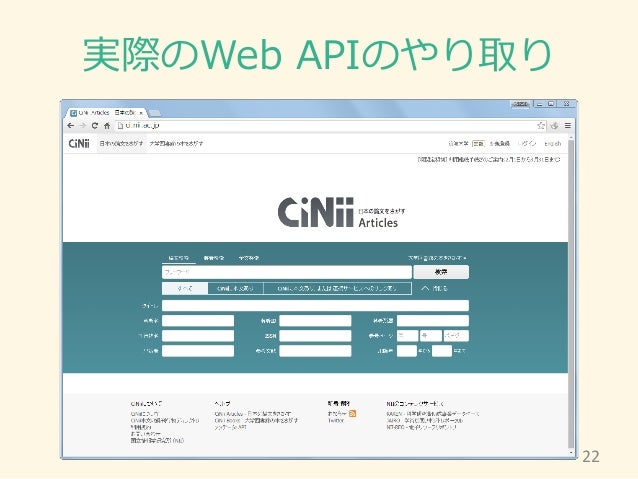
Task: Go back with the browser back arrow
Action: 70,126
